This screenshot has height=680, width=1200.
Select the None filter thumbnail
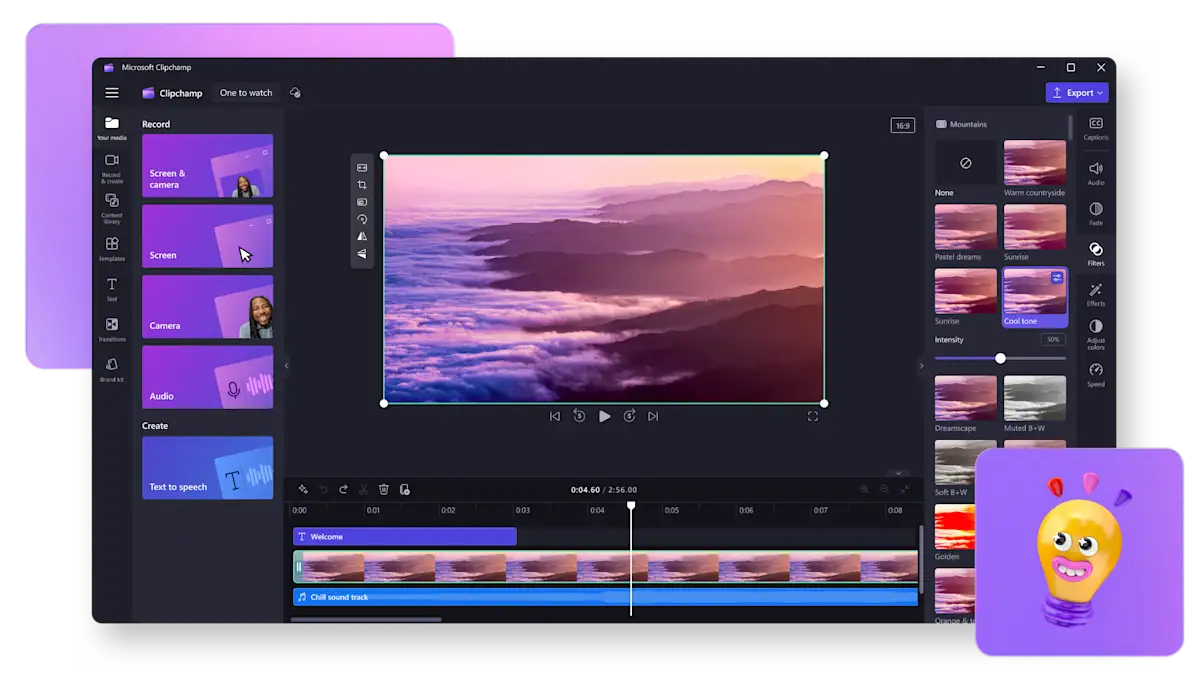[x=966, y=162]
